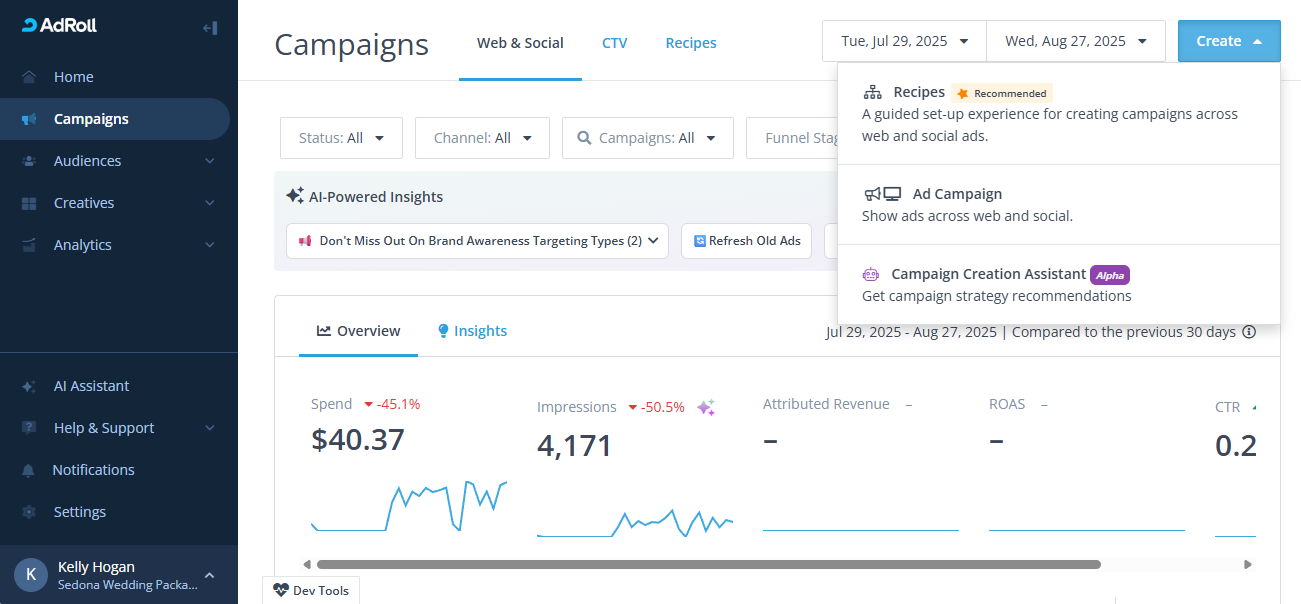Click the Create button
Image resolution: width=1301 pixels, height=604 pixels.
(x=1229, y=41)
